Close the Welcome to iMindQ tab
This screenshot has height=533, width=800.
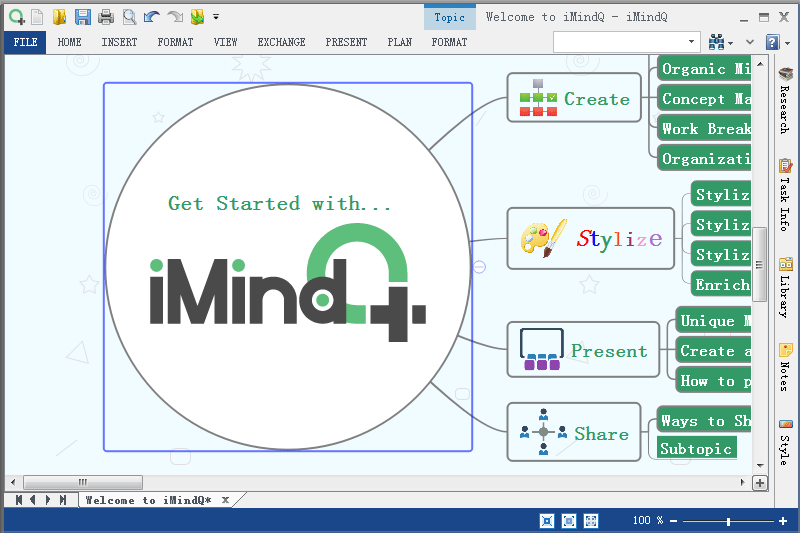225,500
